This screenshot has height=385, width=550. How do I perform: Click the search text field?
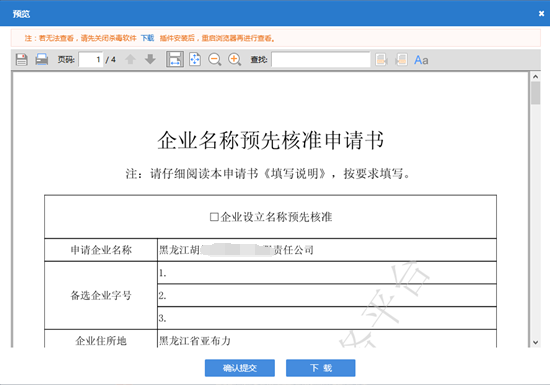[321, 60]
